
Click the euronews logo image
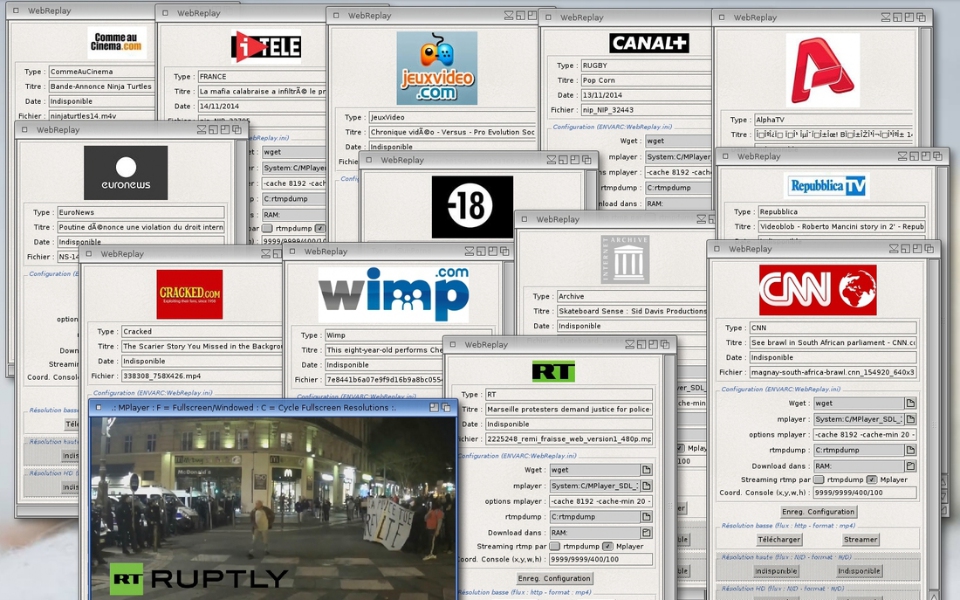click(x=126, y=173)
